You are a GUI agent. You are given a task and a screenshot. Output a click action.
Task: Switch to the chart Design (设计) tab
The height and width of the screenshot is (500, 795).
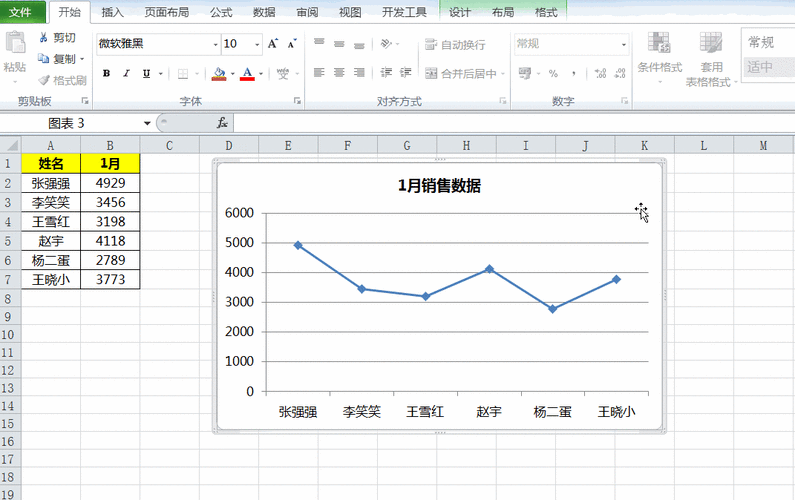460,12
